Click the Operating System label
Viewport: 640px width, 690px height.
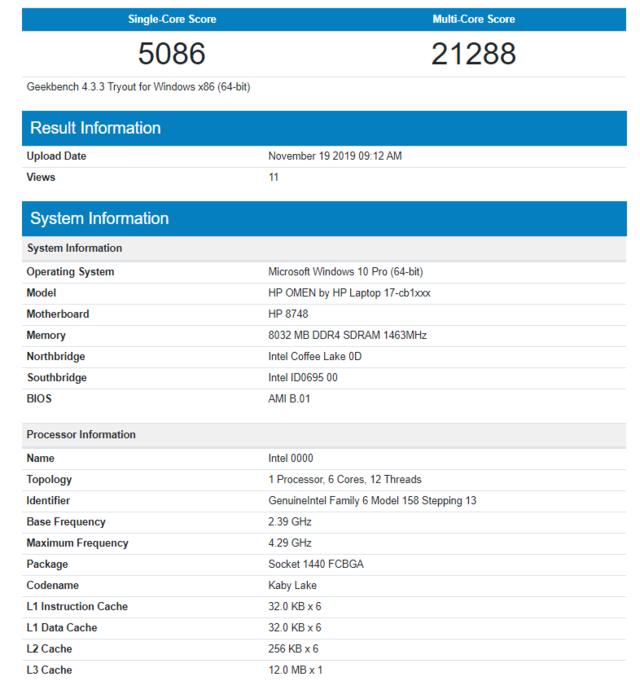pyautogui.click(x=70, y=272)
